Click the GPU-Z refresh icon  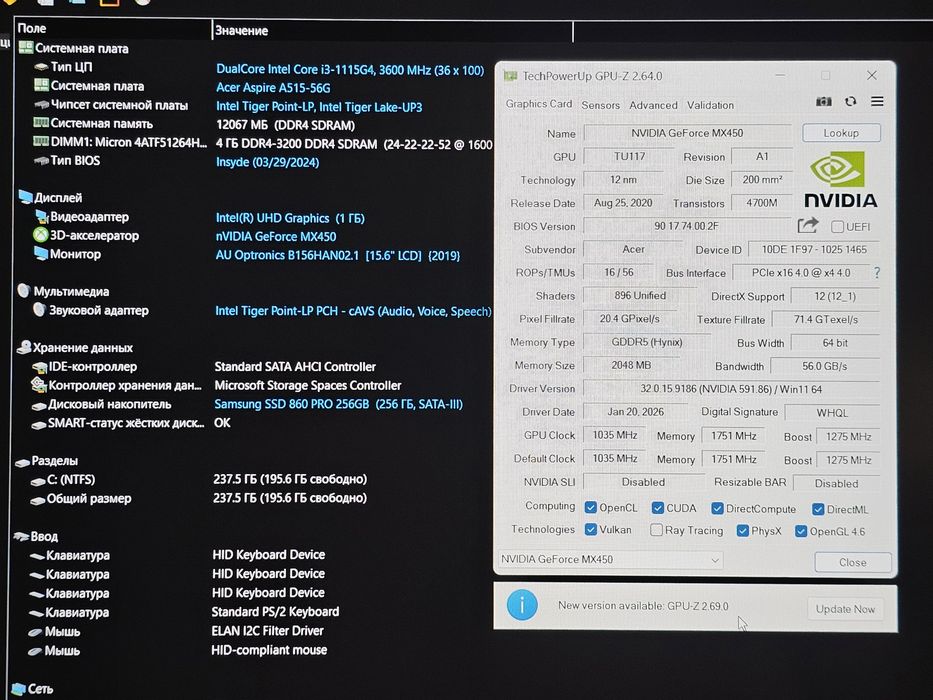coord(850,101)
